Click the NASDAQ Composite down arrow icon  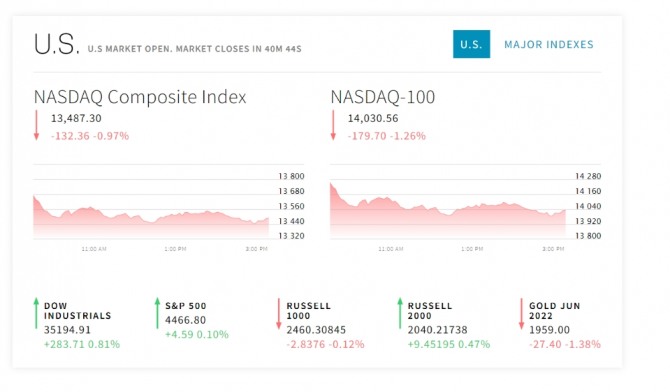36,125
